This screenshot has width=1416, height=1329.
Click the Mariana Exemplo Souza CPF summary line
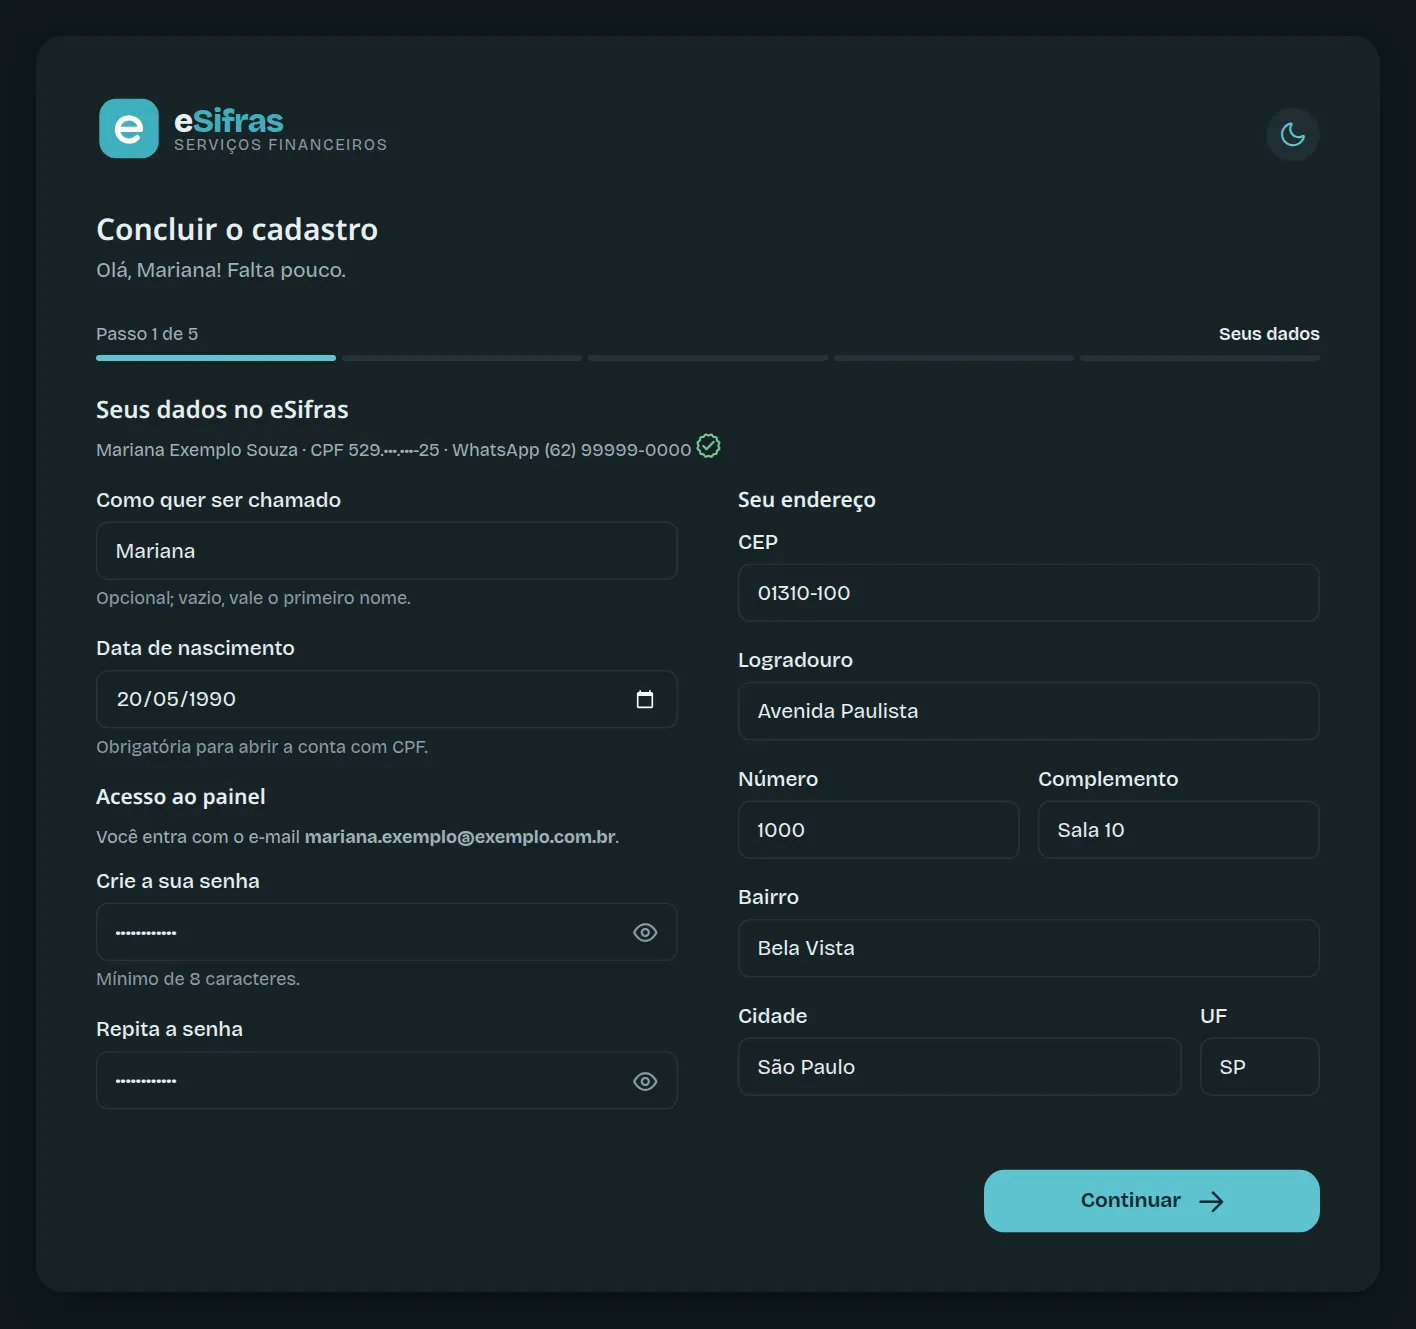pos(394,450)
